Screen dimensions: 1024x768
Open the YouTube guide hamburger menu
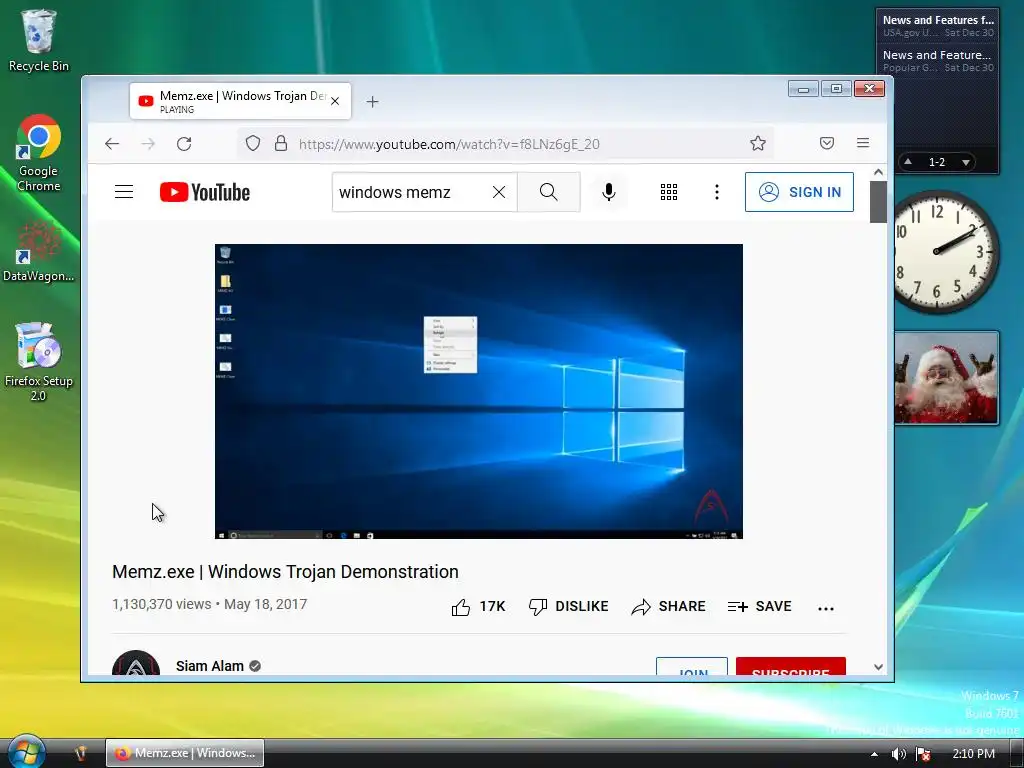(x=124, y=192)
